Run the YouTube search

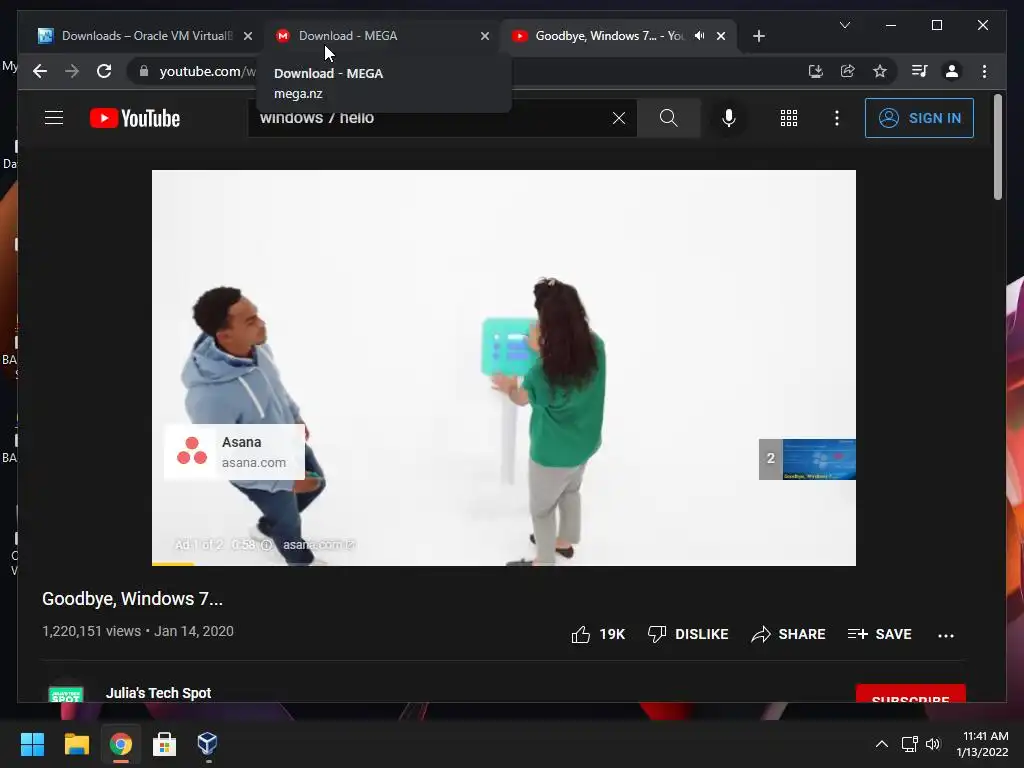pyautogui.click(x=669, y=118)
